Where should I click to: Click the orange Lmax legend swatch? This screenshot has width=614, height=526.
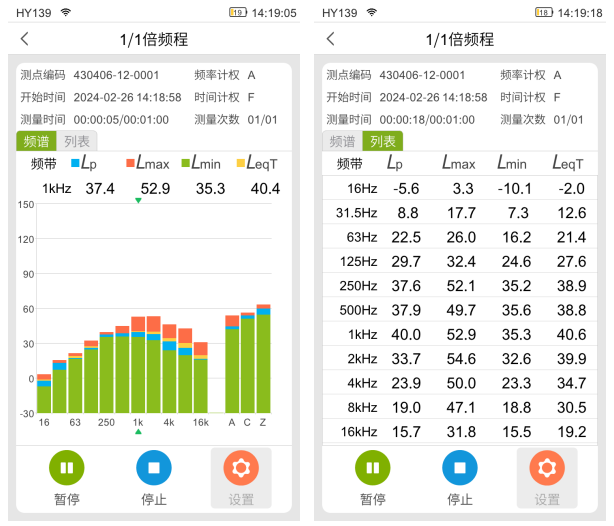130,162
